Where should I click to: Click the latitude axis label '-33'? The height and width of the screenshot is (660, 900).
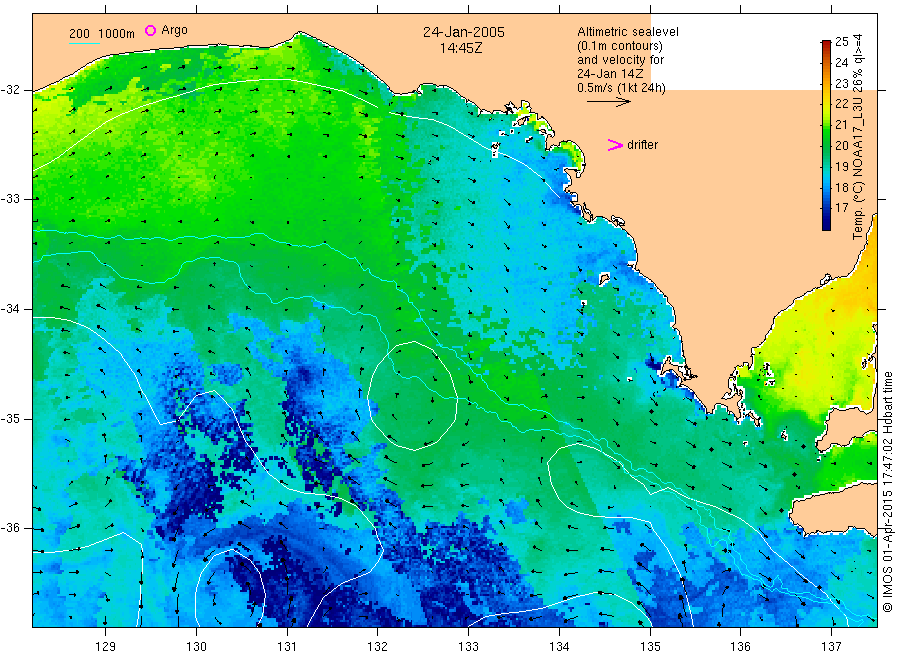click(10, 199)
